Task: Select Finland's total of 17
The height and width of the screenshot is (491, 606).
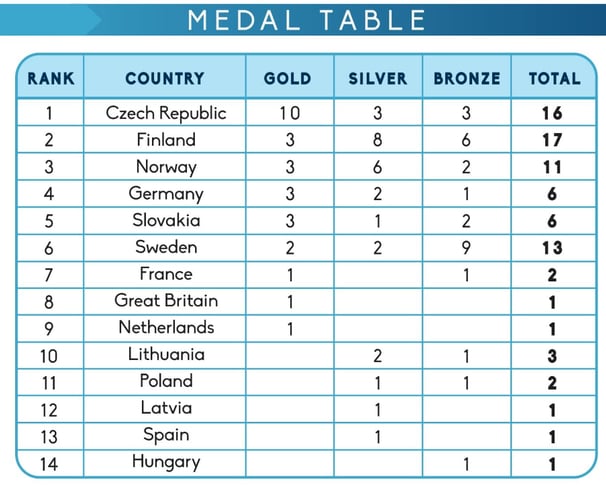Action: (552, 140)
